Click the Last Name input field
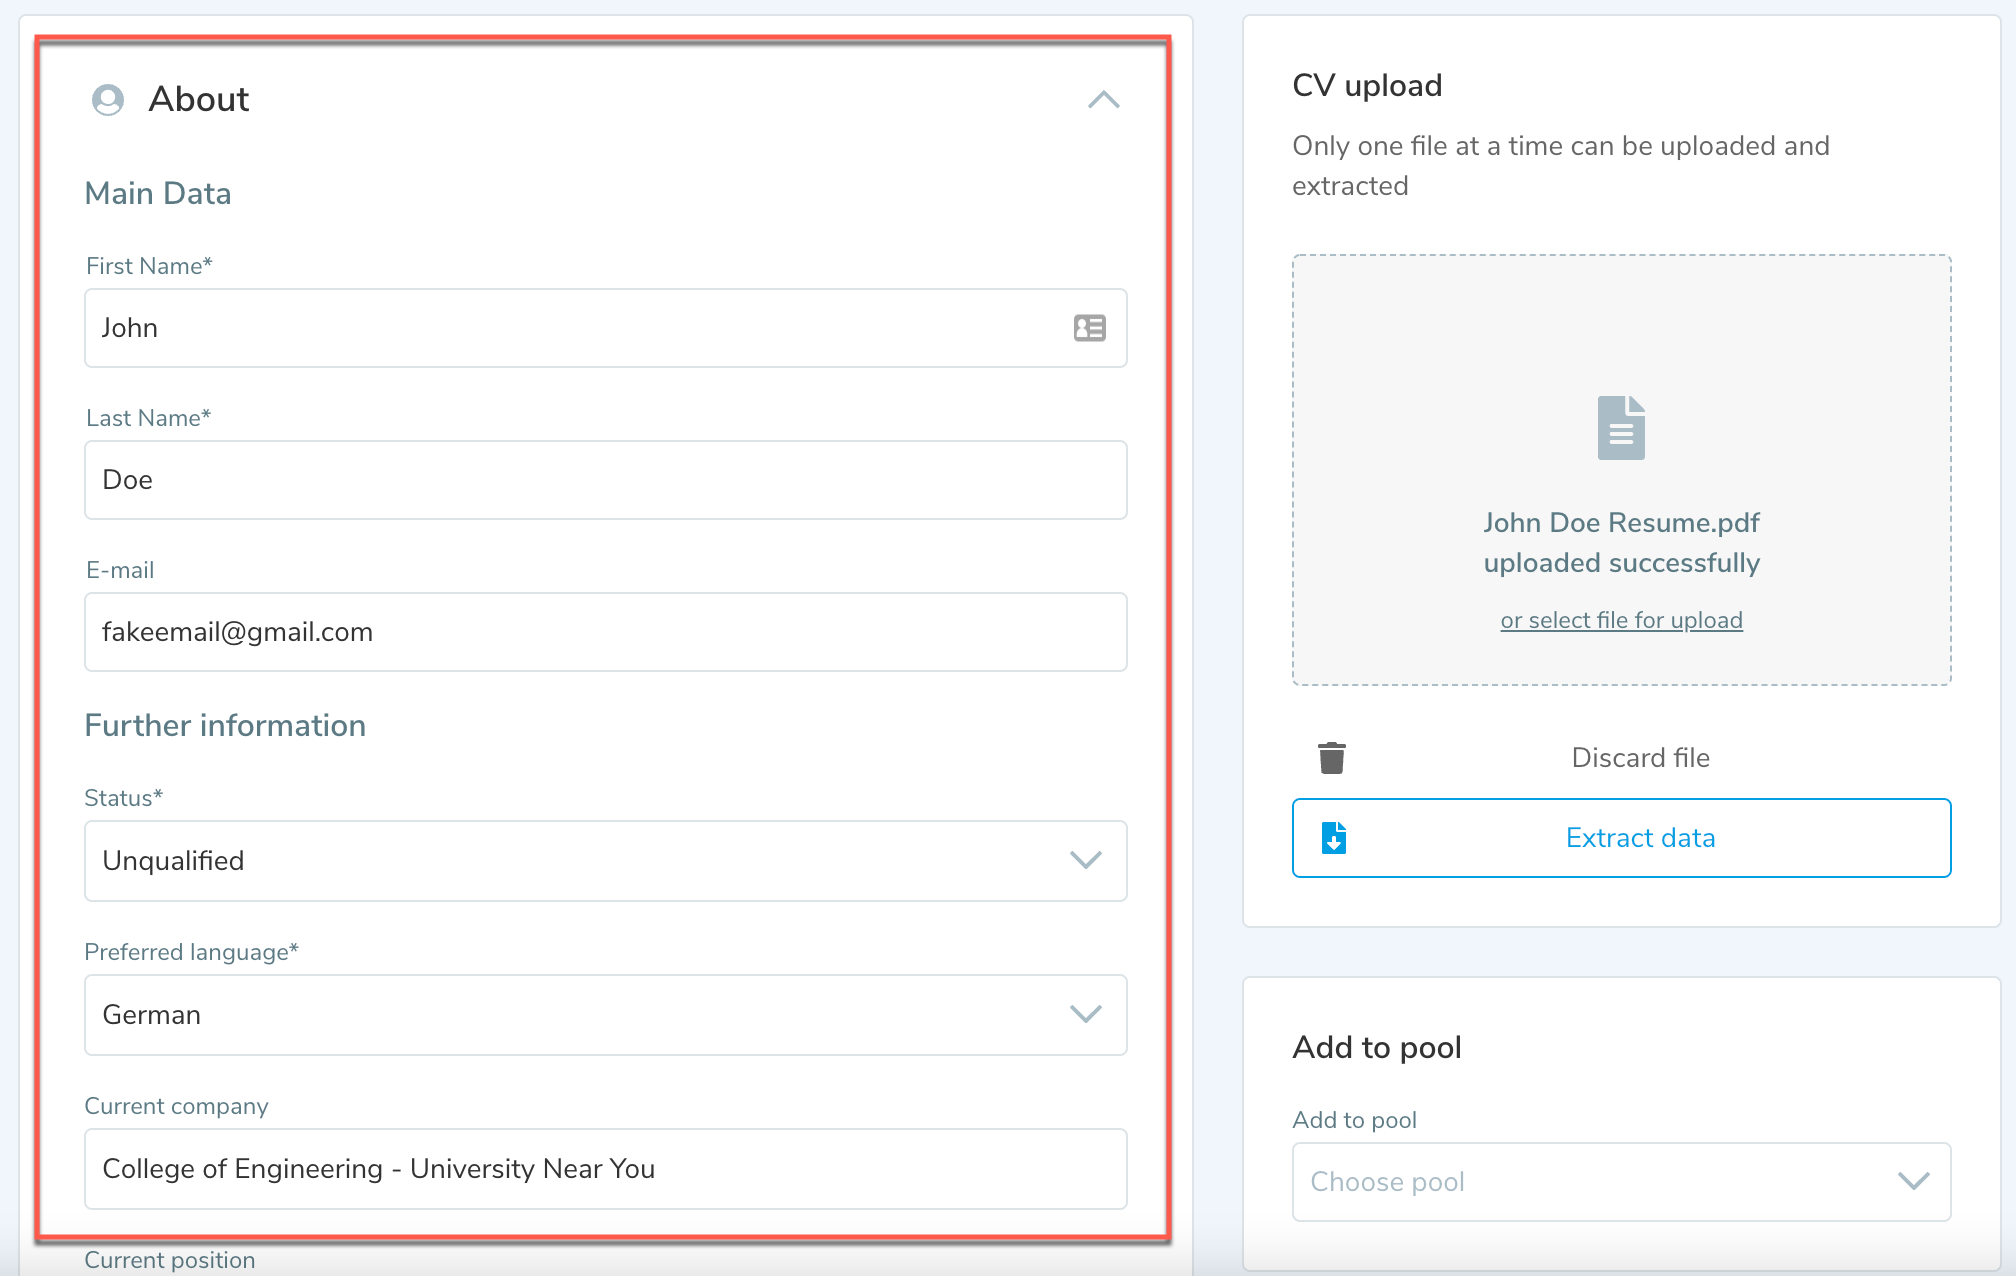This screenshot has width=2016, height=1276. [x=605, y=480]
